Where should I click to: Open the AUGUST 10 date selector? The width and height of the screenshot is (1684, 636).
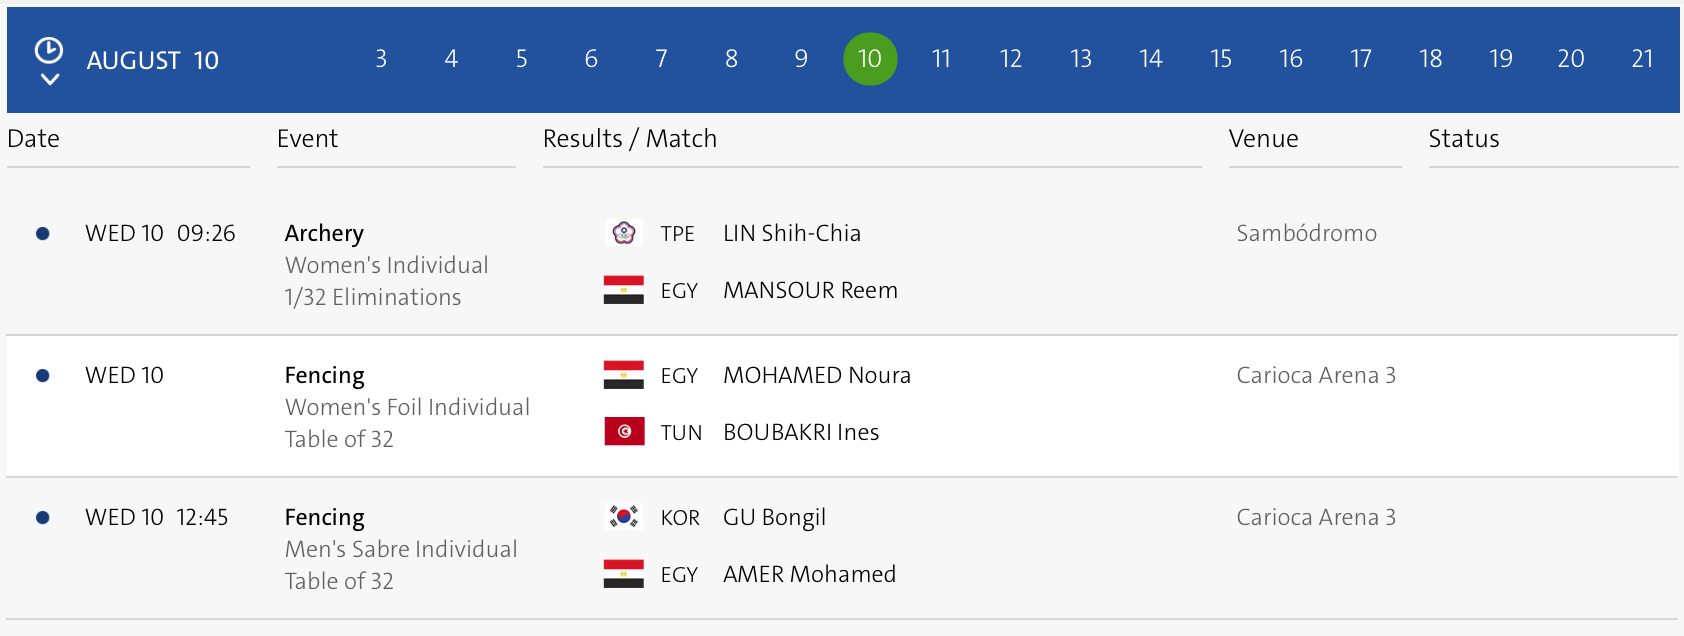coord(152,60)
